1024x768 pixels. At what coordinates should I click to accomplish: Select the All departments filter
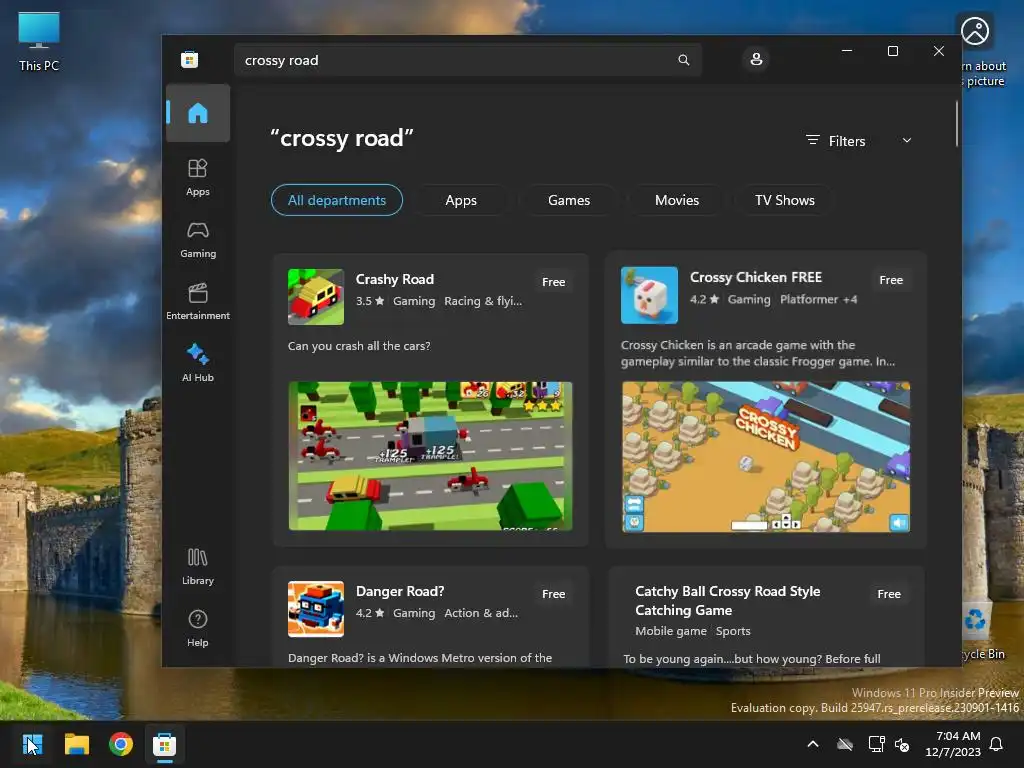click(x=337, y=200)
